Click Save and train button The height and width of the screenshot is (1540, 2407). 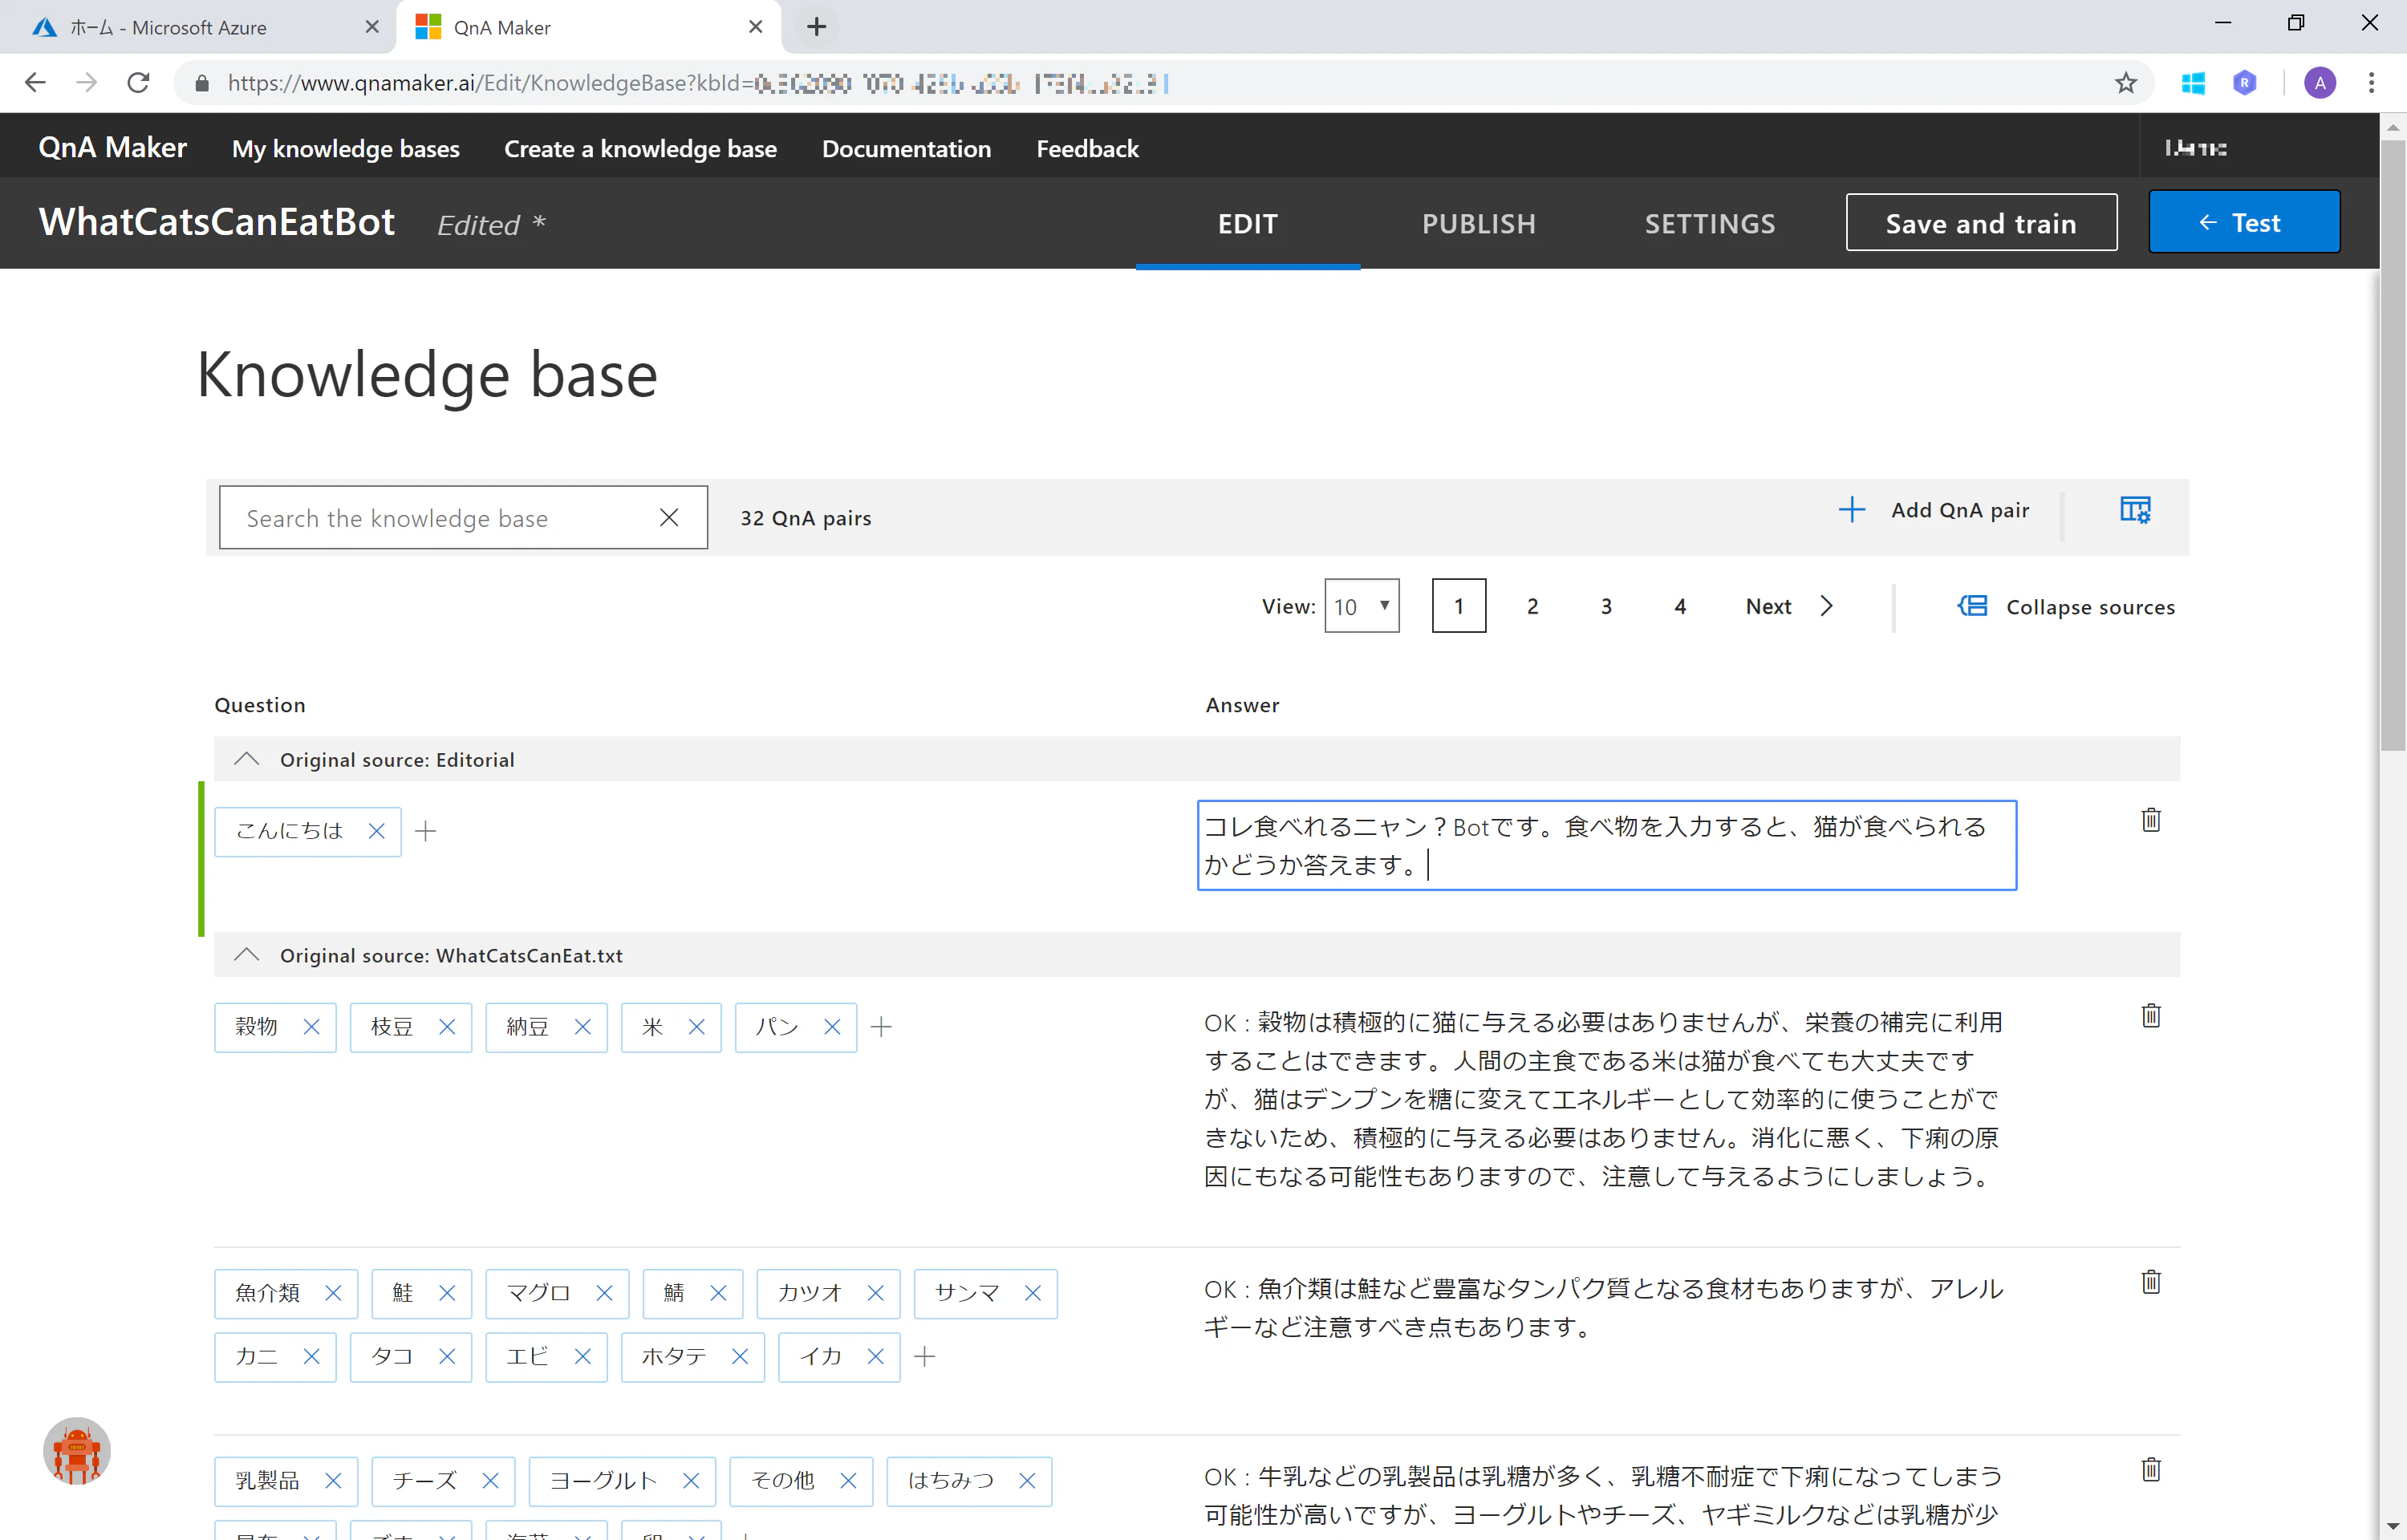pyautogui.click(x=1981, y=222)
